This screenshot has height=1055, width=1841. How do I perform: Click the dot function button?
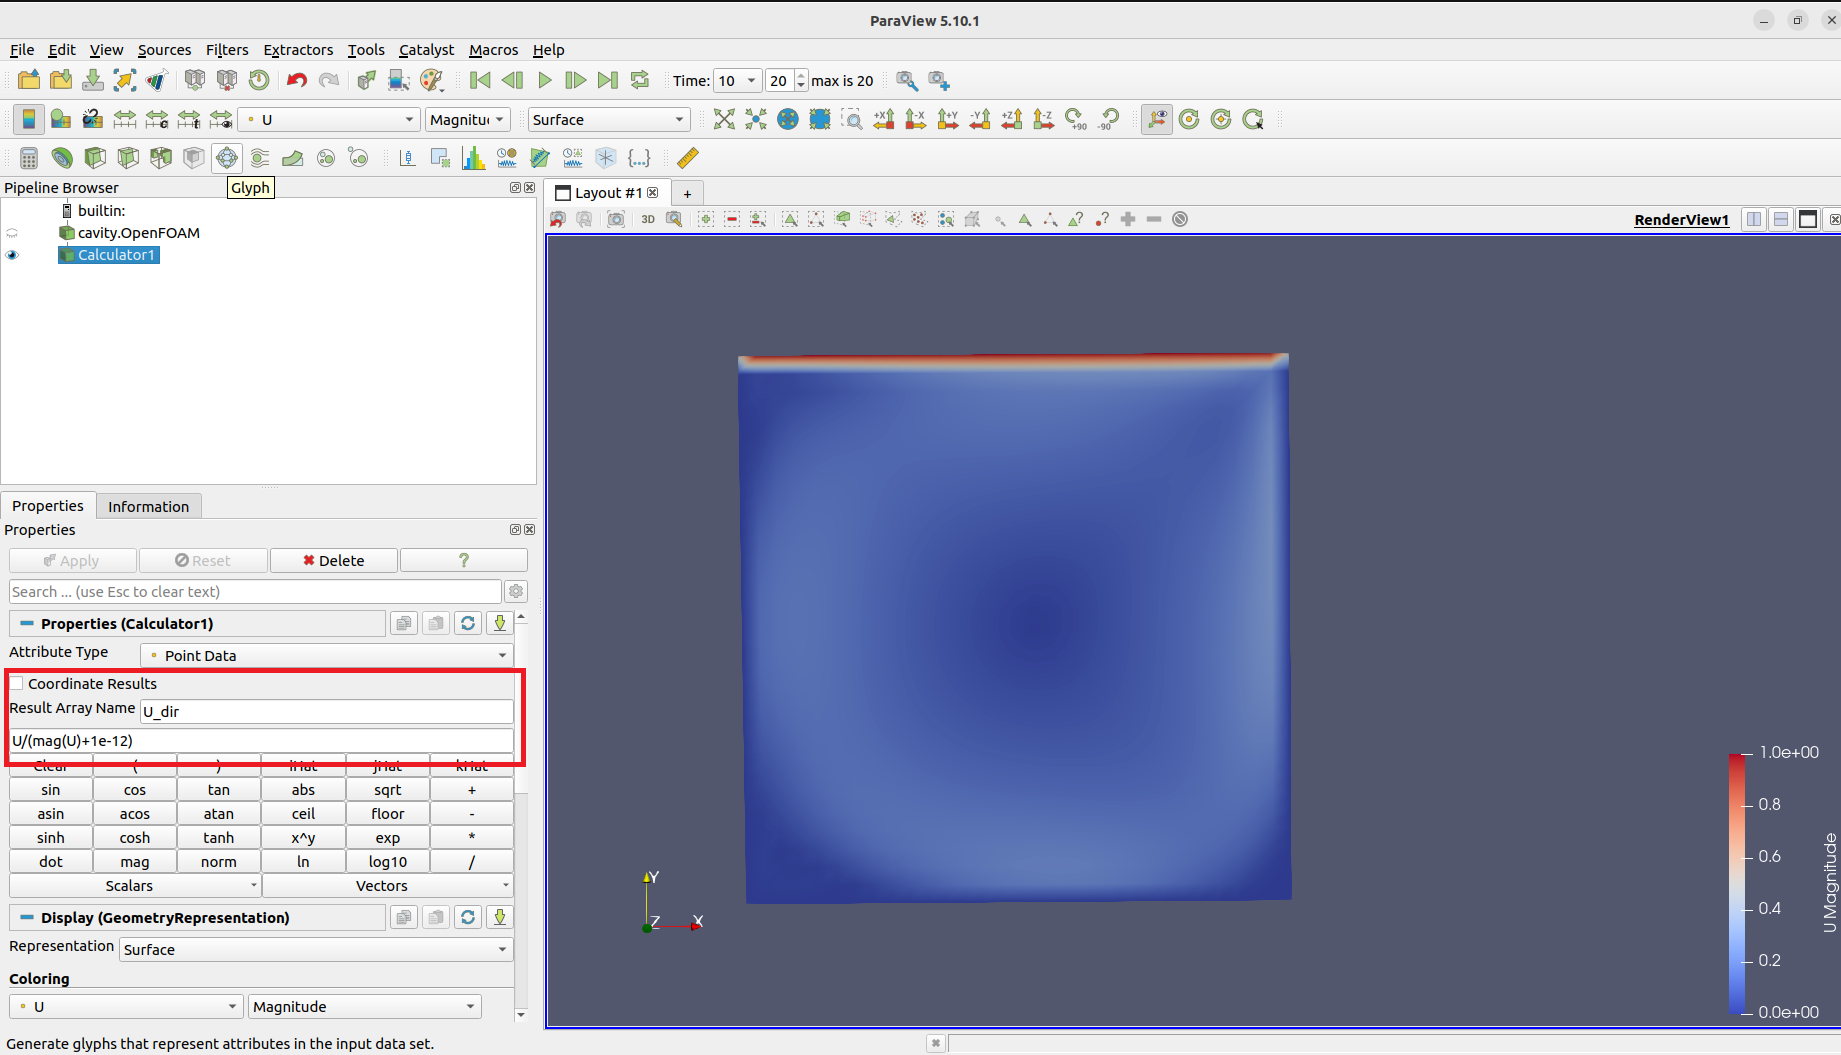coord(51,862)
